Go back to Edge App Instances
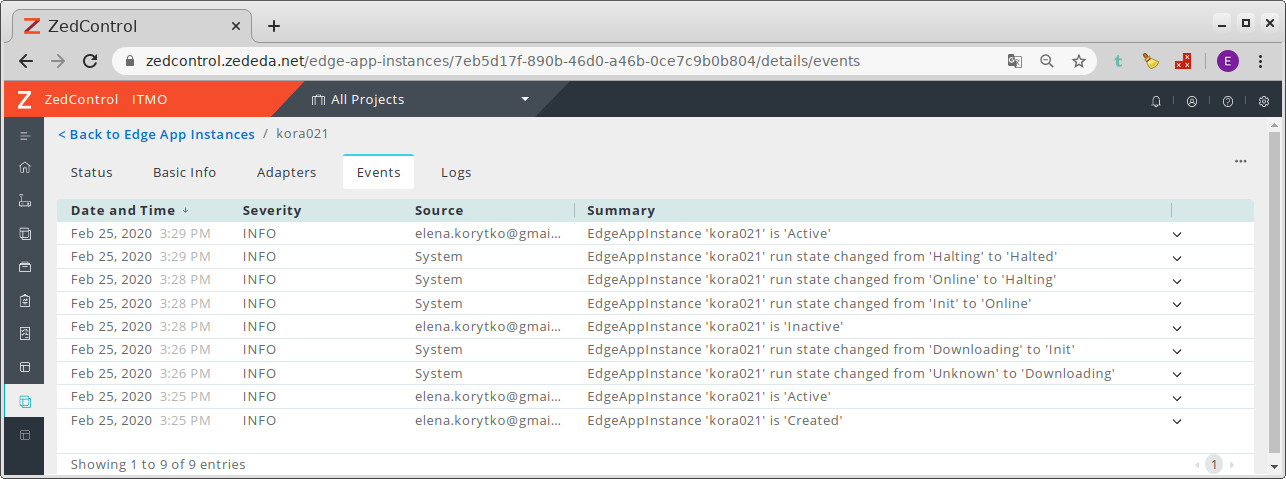The width and height of the screenshot is (1286, 479). (156, 134)
